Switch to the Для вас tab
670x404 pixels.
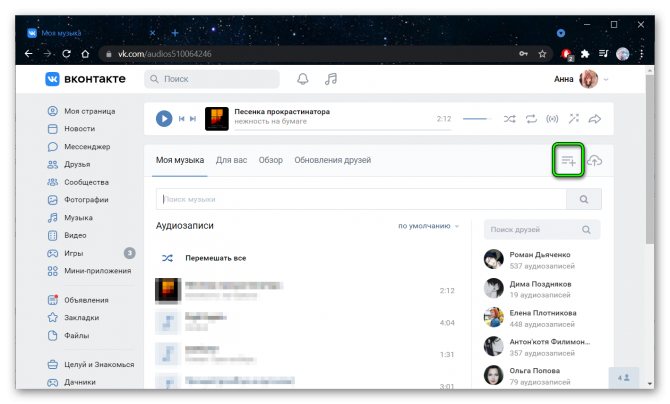pos(231,160)
